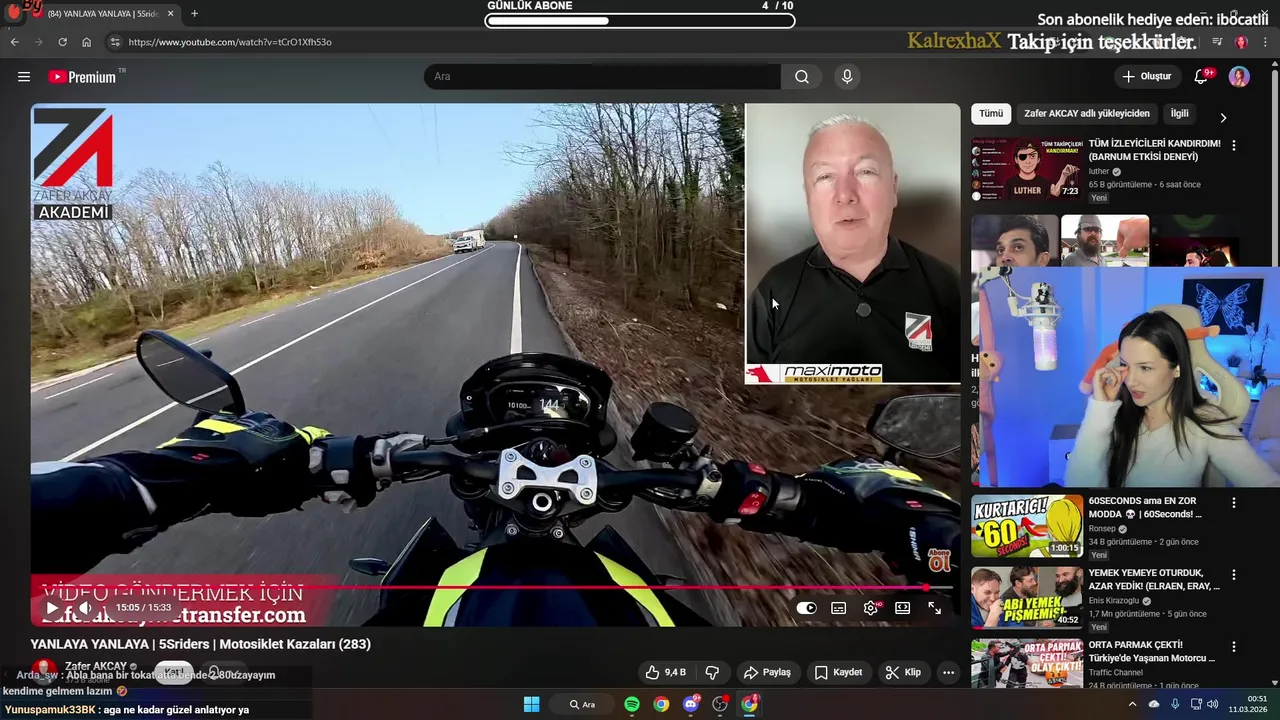Click the browser address bar URL
Screen dimensions: 1280x720
[230, 42]
